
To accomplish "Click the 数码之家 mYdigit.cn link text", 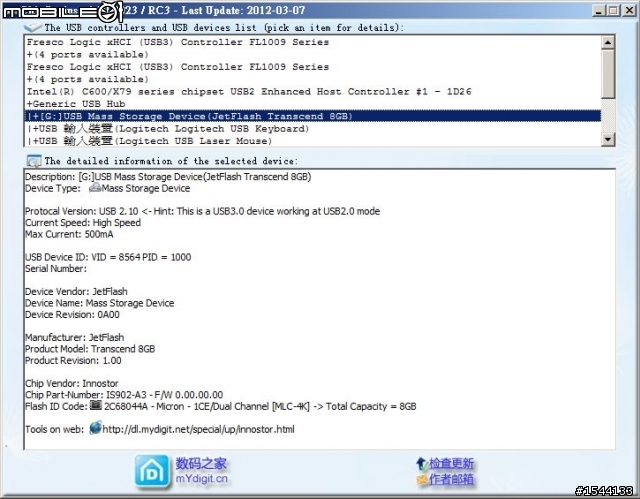I will pyautogui.click(x=202, y=470).
